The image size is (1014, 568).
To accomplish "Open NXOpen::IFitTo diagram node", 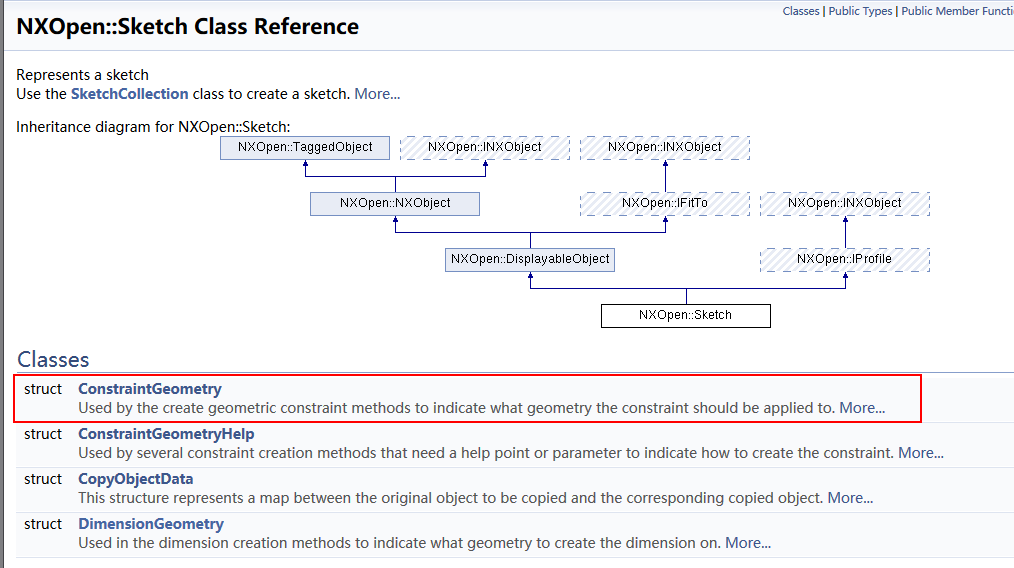I will pos(665,204).
